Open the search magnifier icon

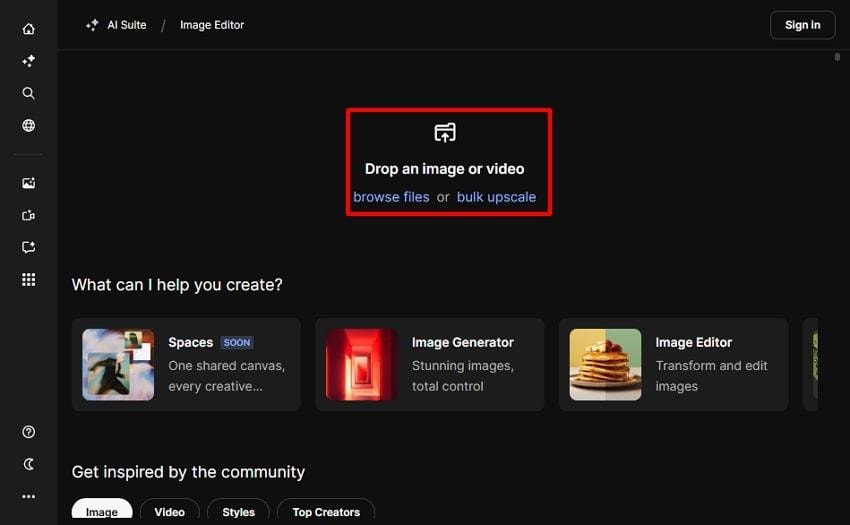pos(29,93)
